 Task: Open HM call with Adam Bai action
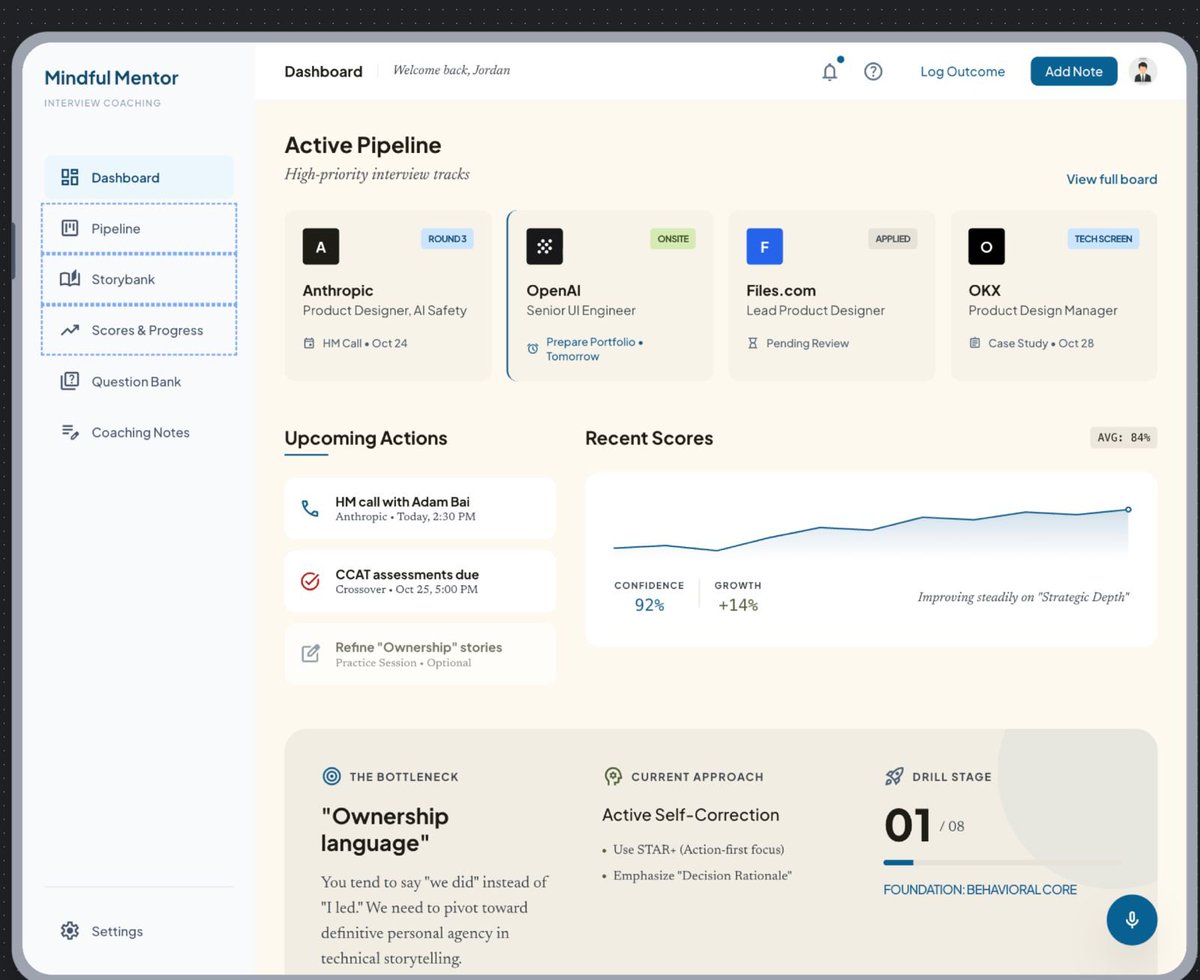pos(420,508)
